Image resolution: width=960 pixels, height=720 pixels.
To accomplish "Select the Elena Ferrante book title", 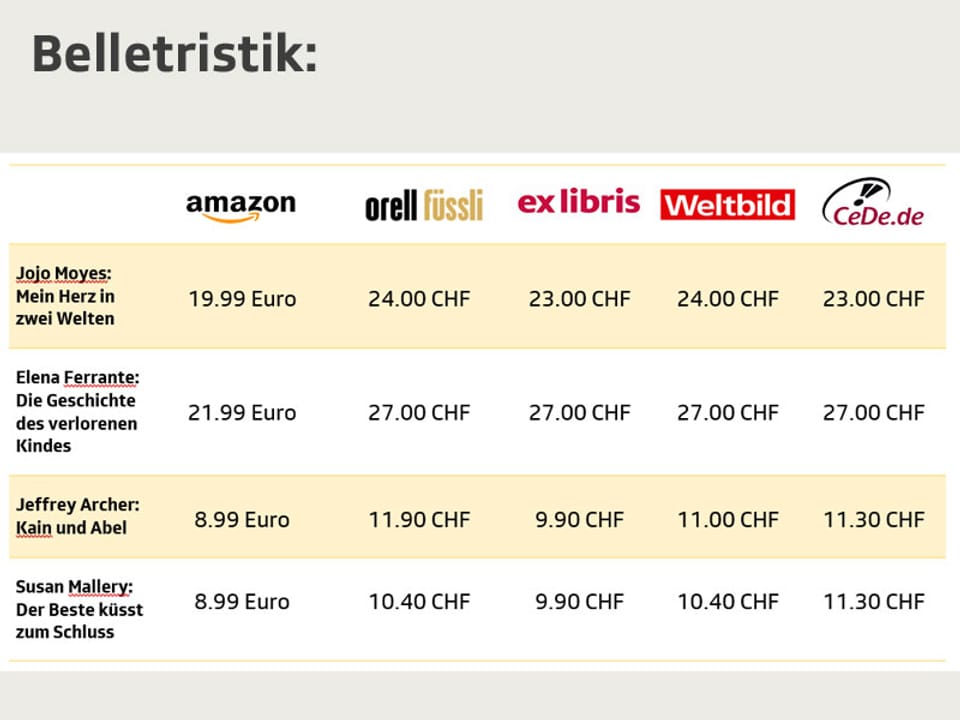I will pyautogui.click(x=77, y=412).
